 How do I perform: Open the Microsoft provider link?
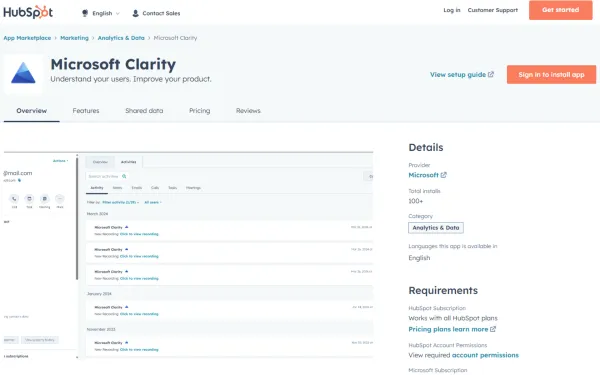click(x=423, y=175)
